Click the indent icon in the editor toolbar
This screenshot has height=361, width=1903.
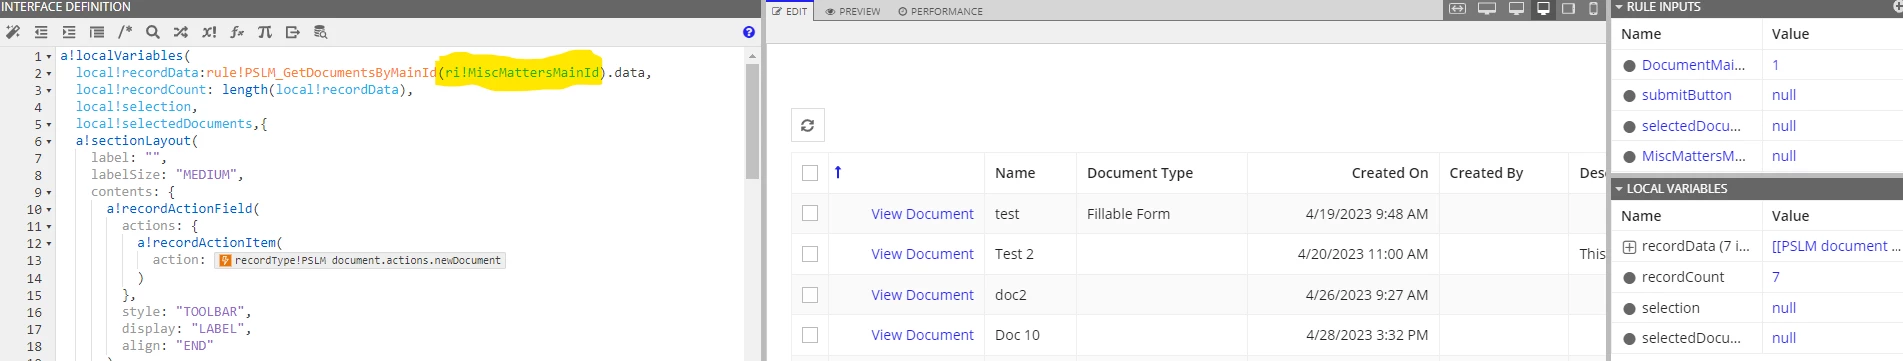click(x=69, y=32)
